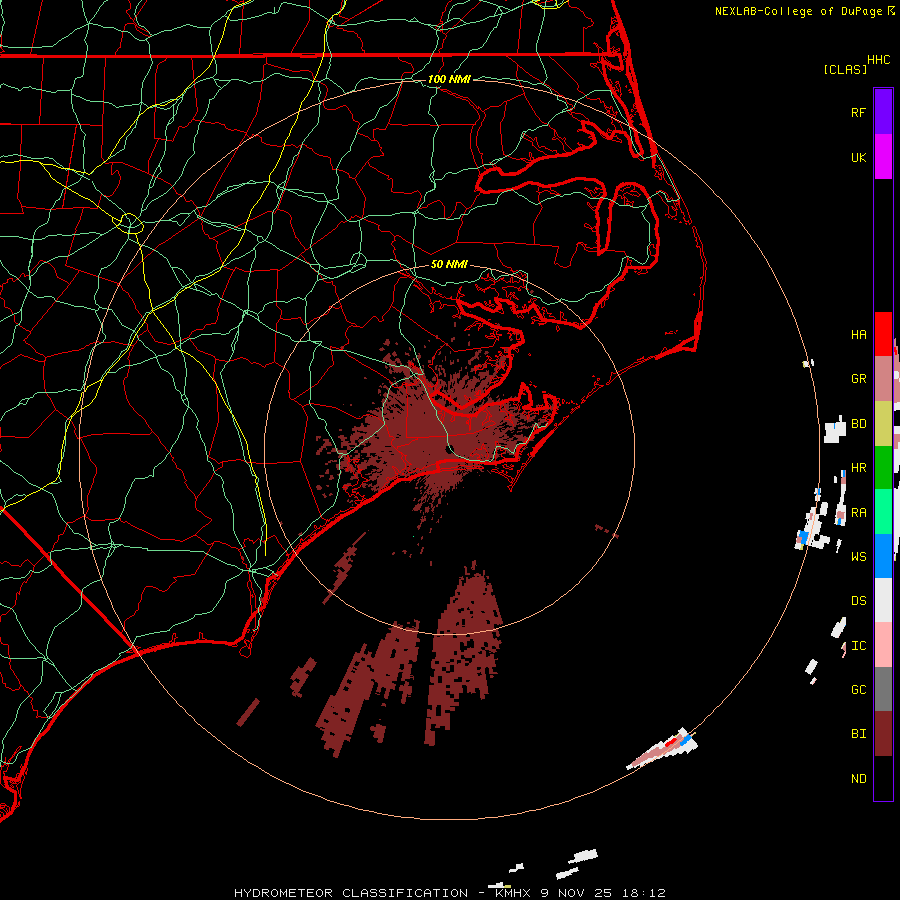
Task: Click the blue WS legend swatch
Action: click(883, 556)
